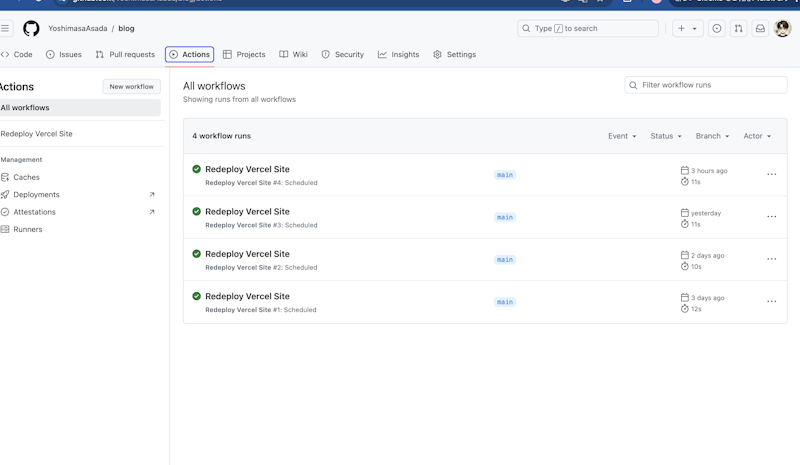Expand the Status filter dropdown
This screenshot has height=465, width=800.
665,136
